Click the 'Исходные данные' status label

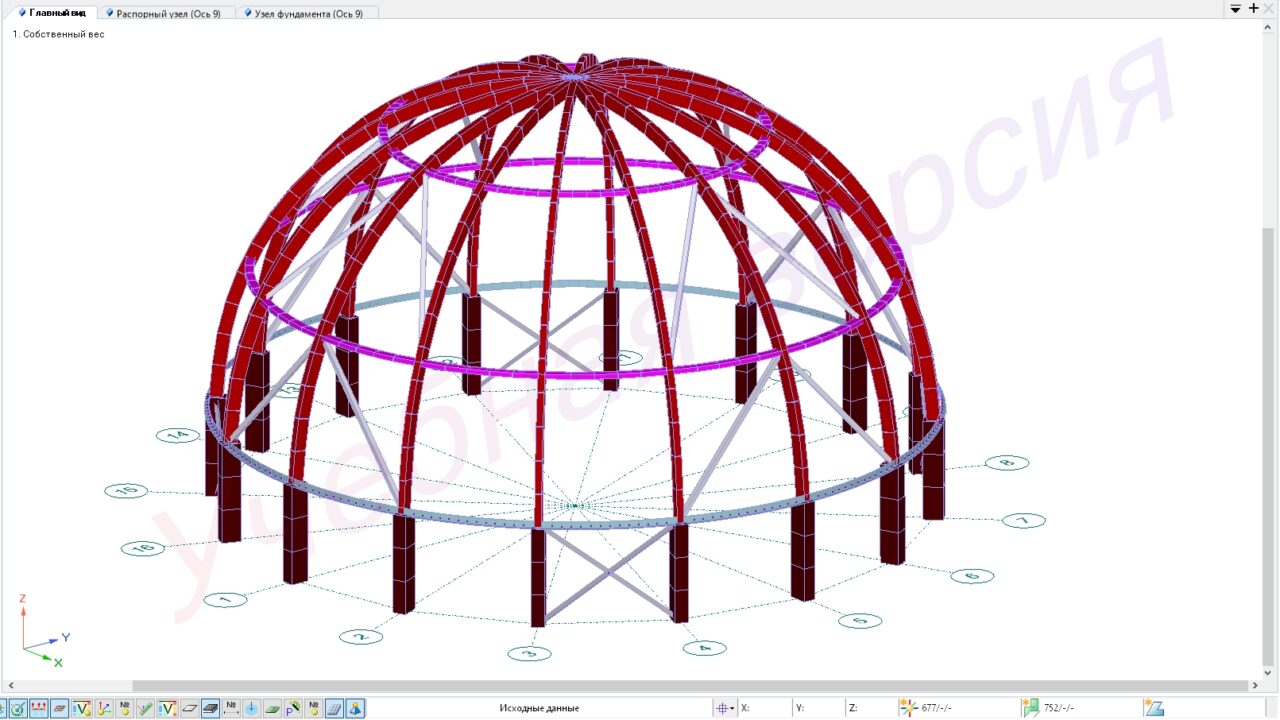pyautogui.click(x=539, y=708)
